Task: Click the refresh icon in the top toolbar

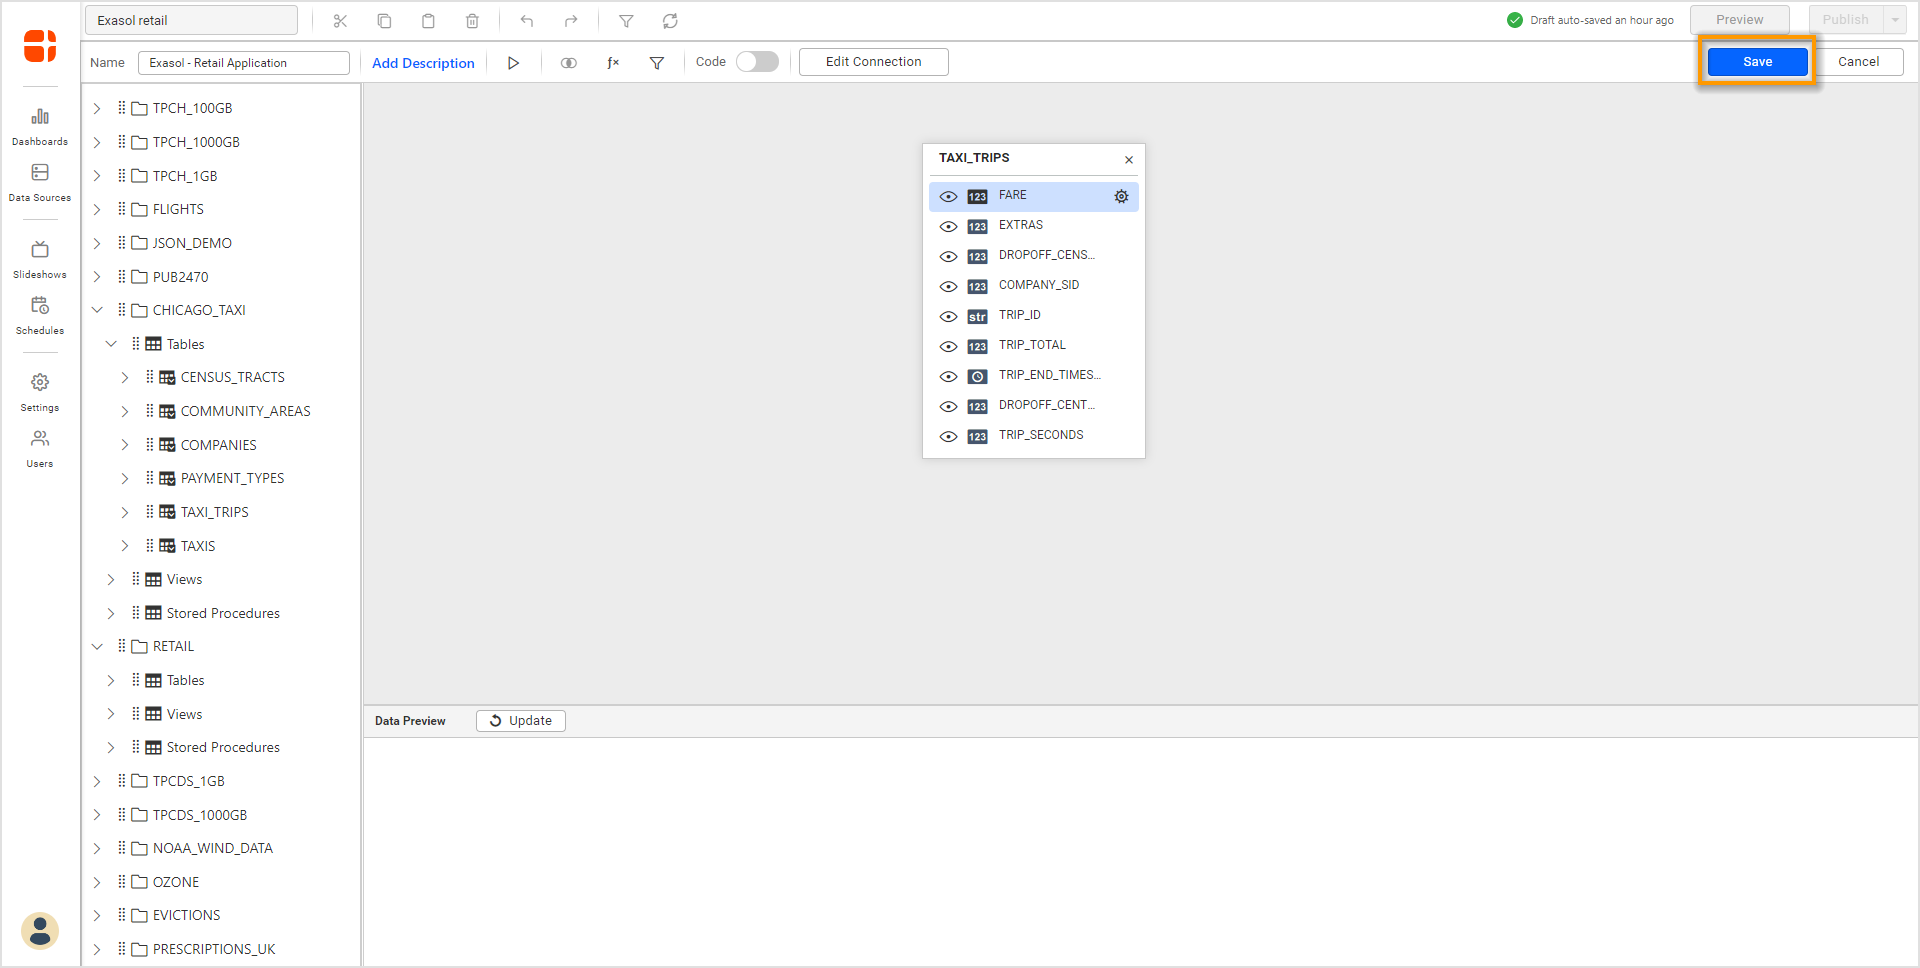Action: click(x=670, y=21)
